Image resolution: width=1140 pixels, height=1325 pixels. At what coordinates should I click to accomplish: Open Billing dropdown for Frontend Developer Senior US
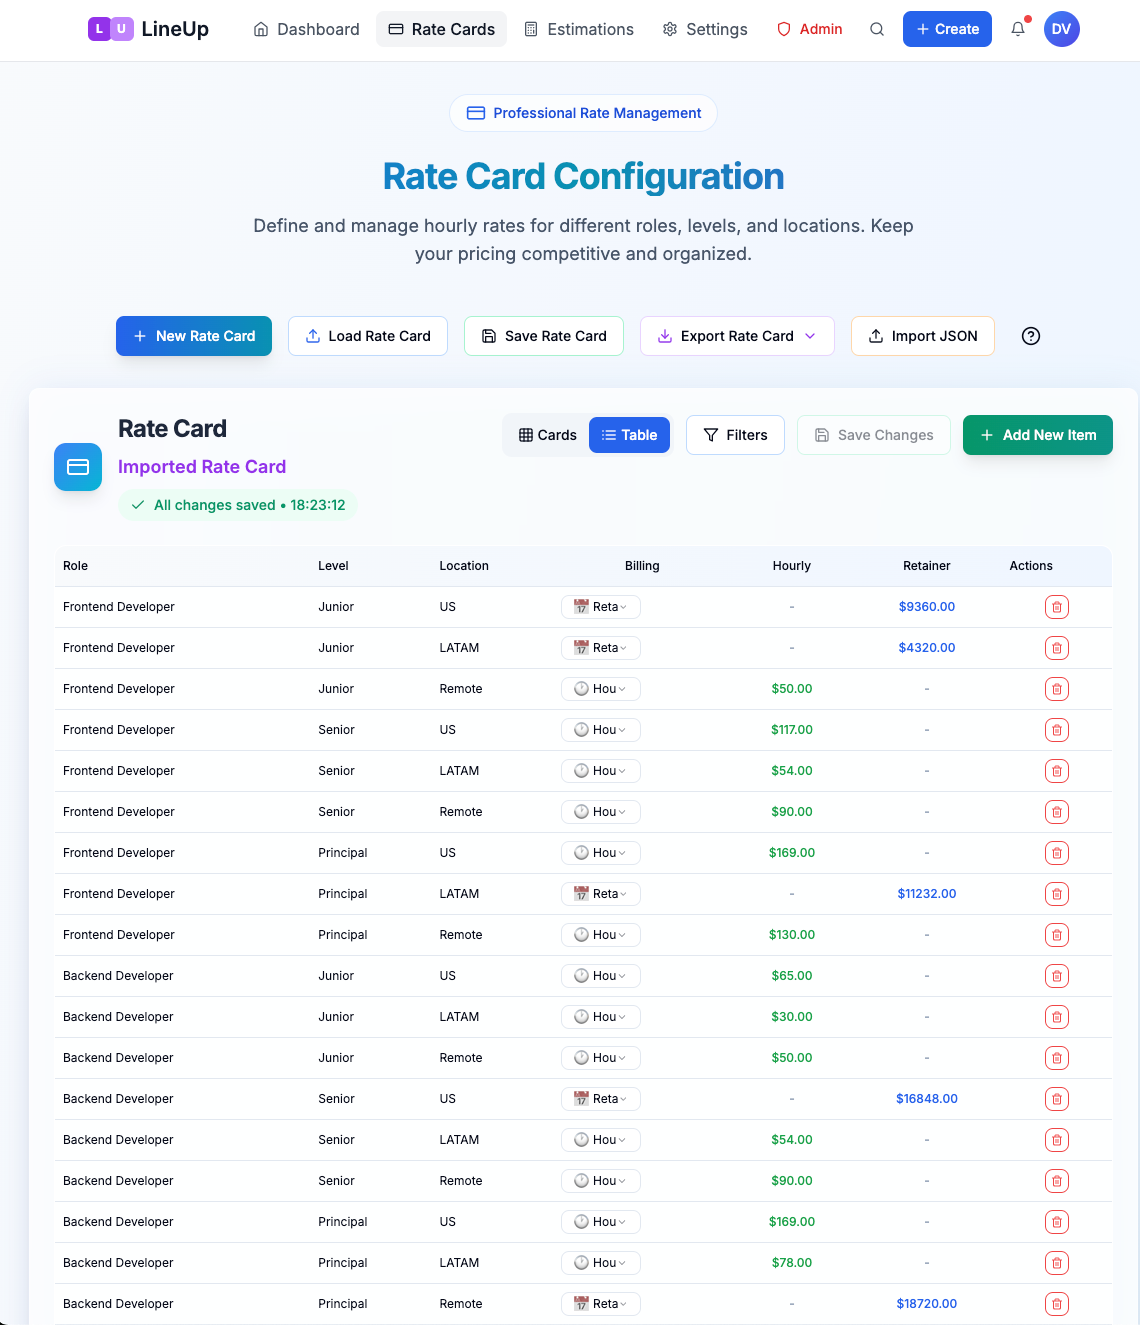click(x=600, y=729)
